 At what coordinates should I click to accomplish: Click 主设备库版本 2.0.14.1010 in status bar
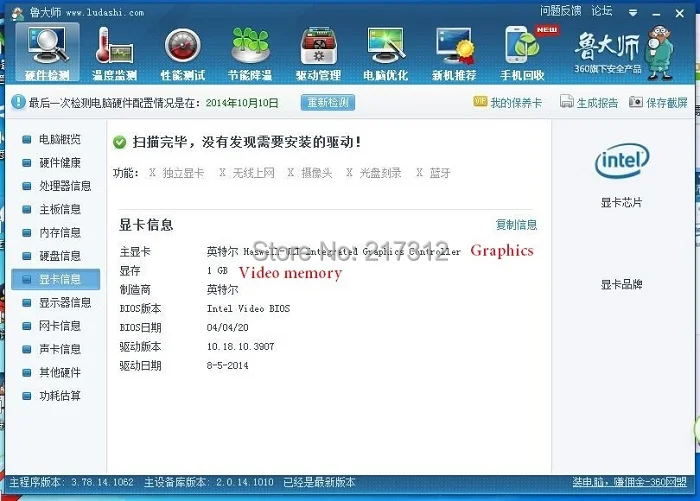click(208, 482)
